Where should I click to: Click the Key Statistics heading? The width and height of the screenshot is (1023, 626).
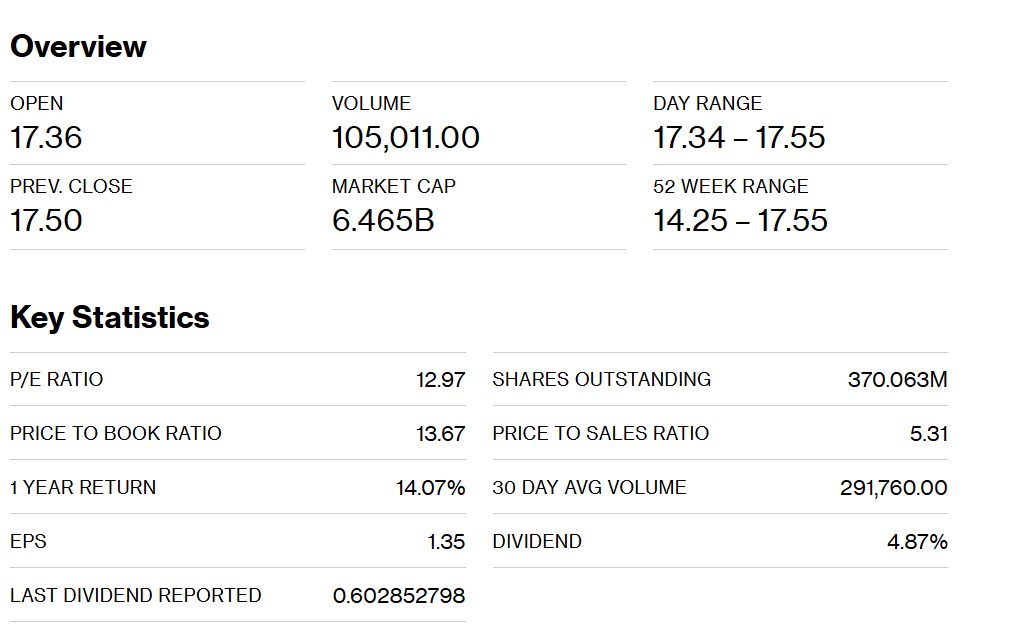click(110, 318)
